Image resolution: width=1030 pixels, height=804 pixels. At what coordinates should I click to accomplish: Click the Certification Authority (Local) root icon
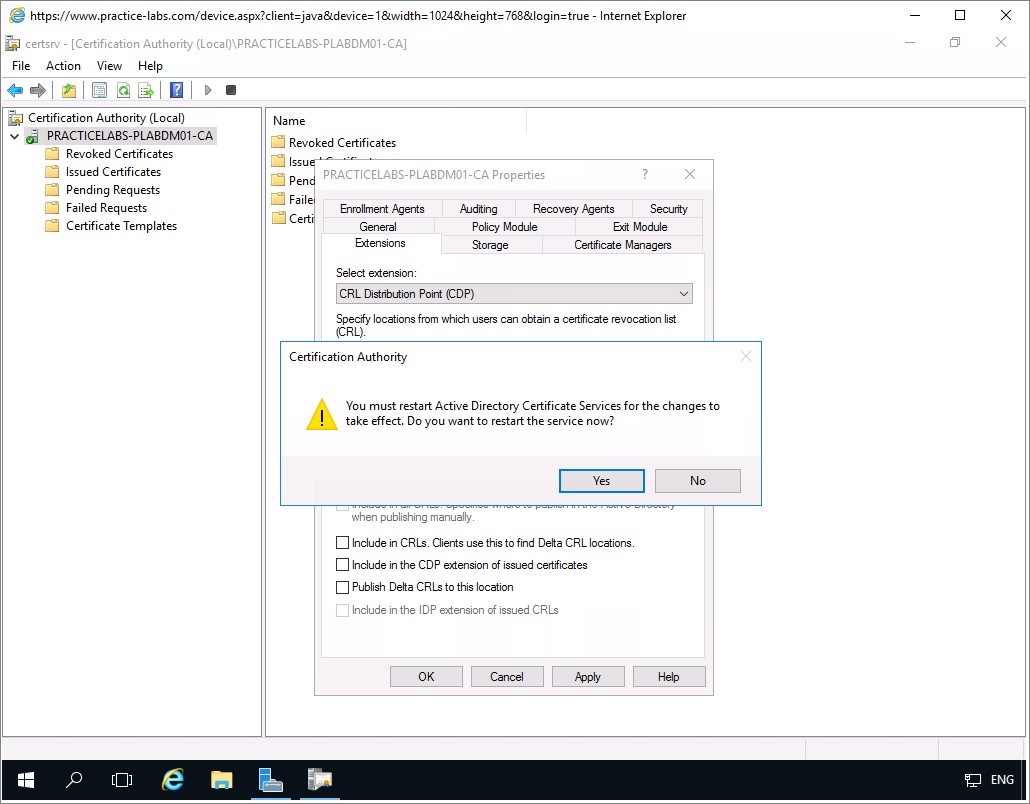pos(15,118)
